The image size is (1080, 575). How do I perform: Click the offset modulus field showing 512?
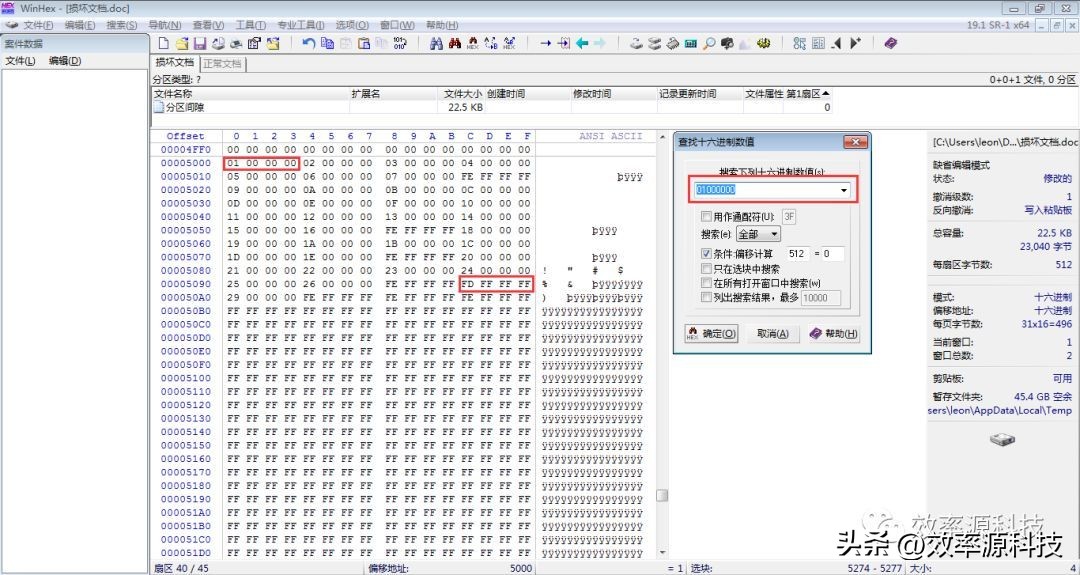(798, 254)
